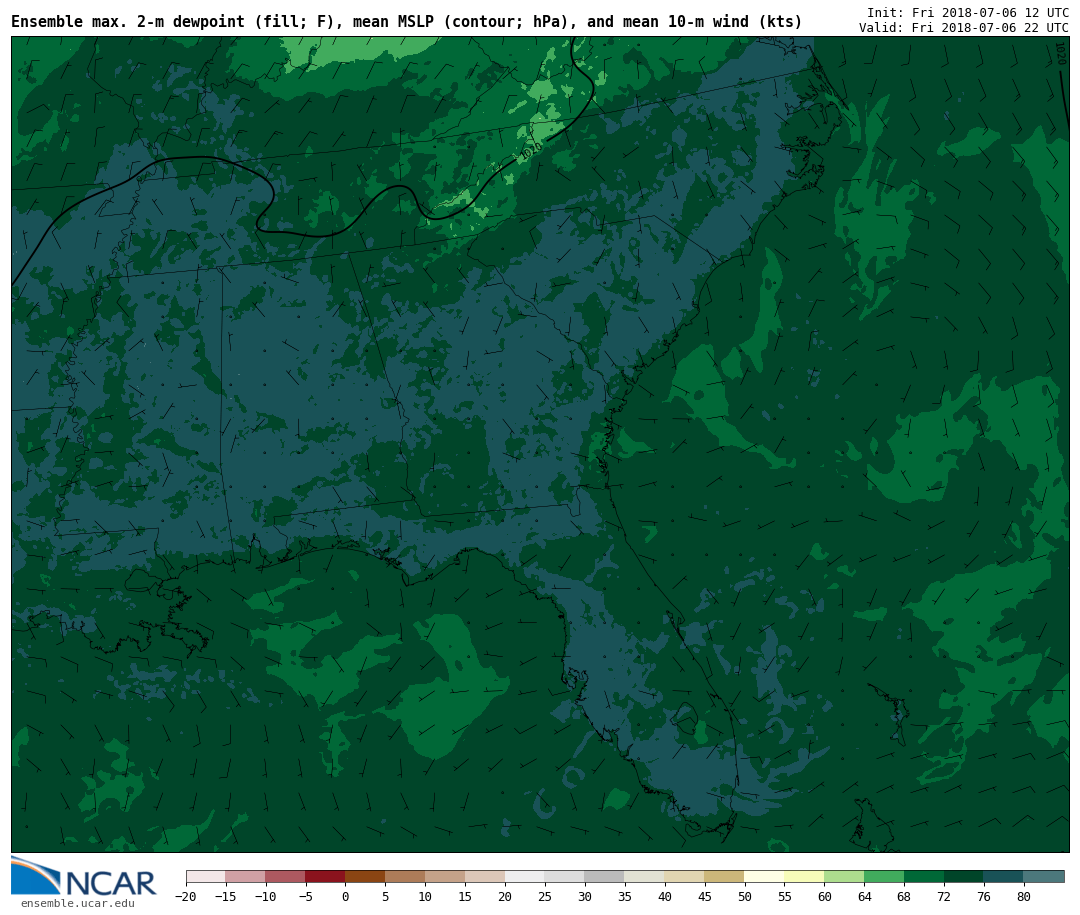Click the khaki swatch between 45 and 50

click(725, 876)
